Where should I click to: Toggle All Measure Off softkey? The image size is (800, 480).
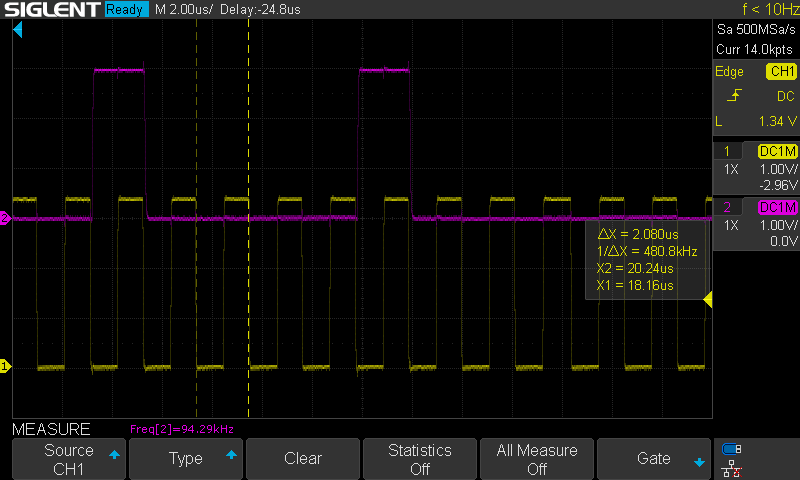click(537, 459)
